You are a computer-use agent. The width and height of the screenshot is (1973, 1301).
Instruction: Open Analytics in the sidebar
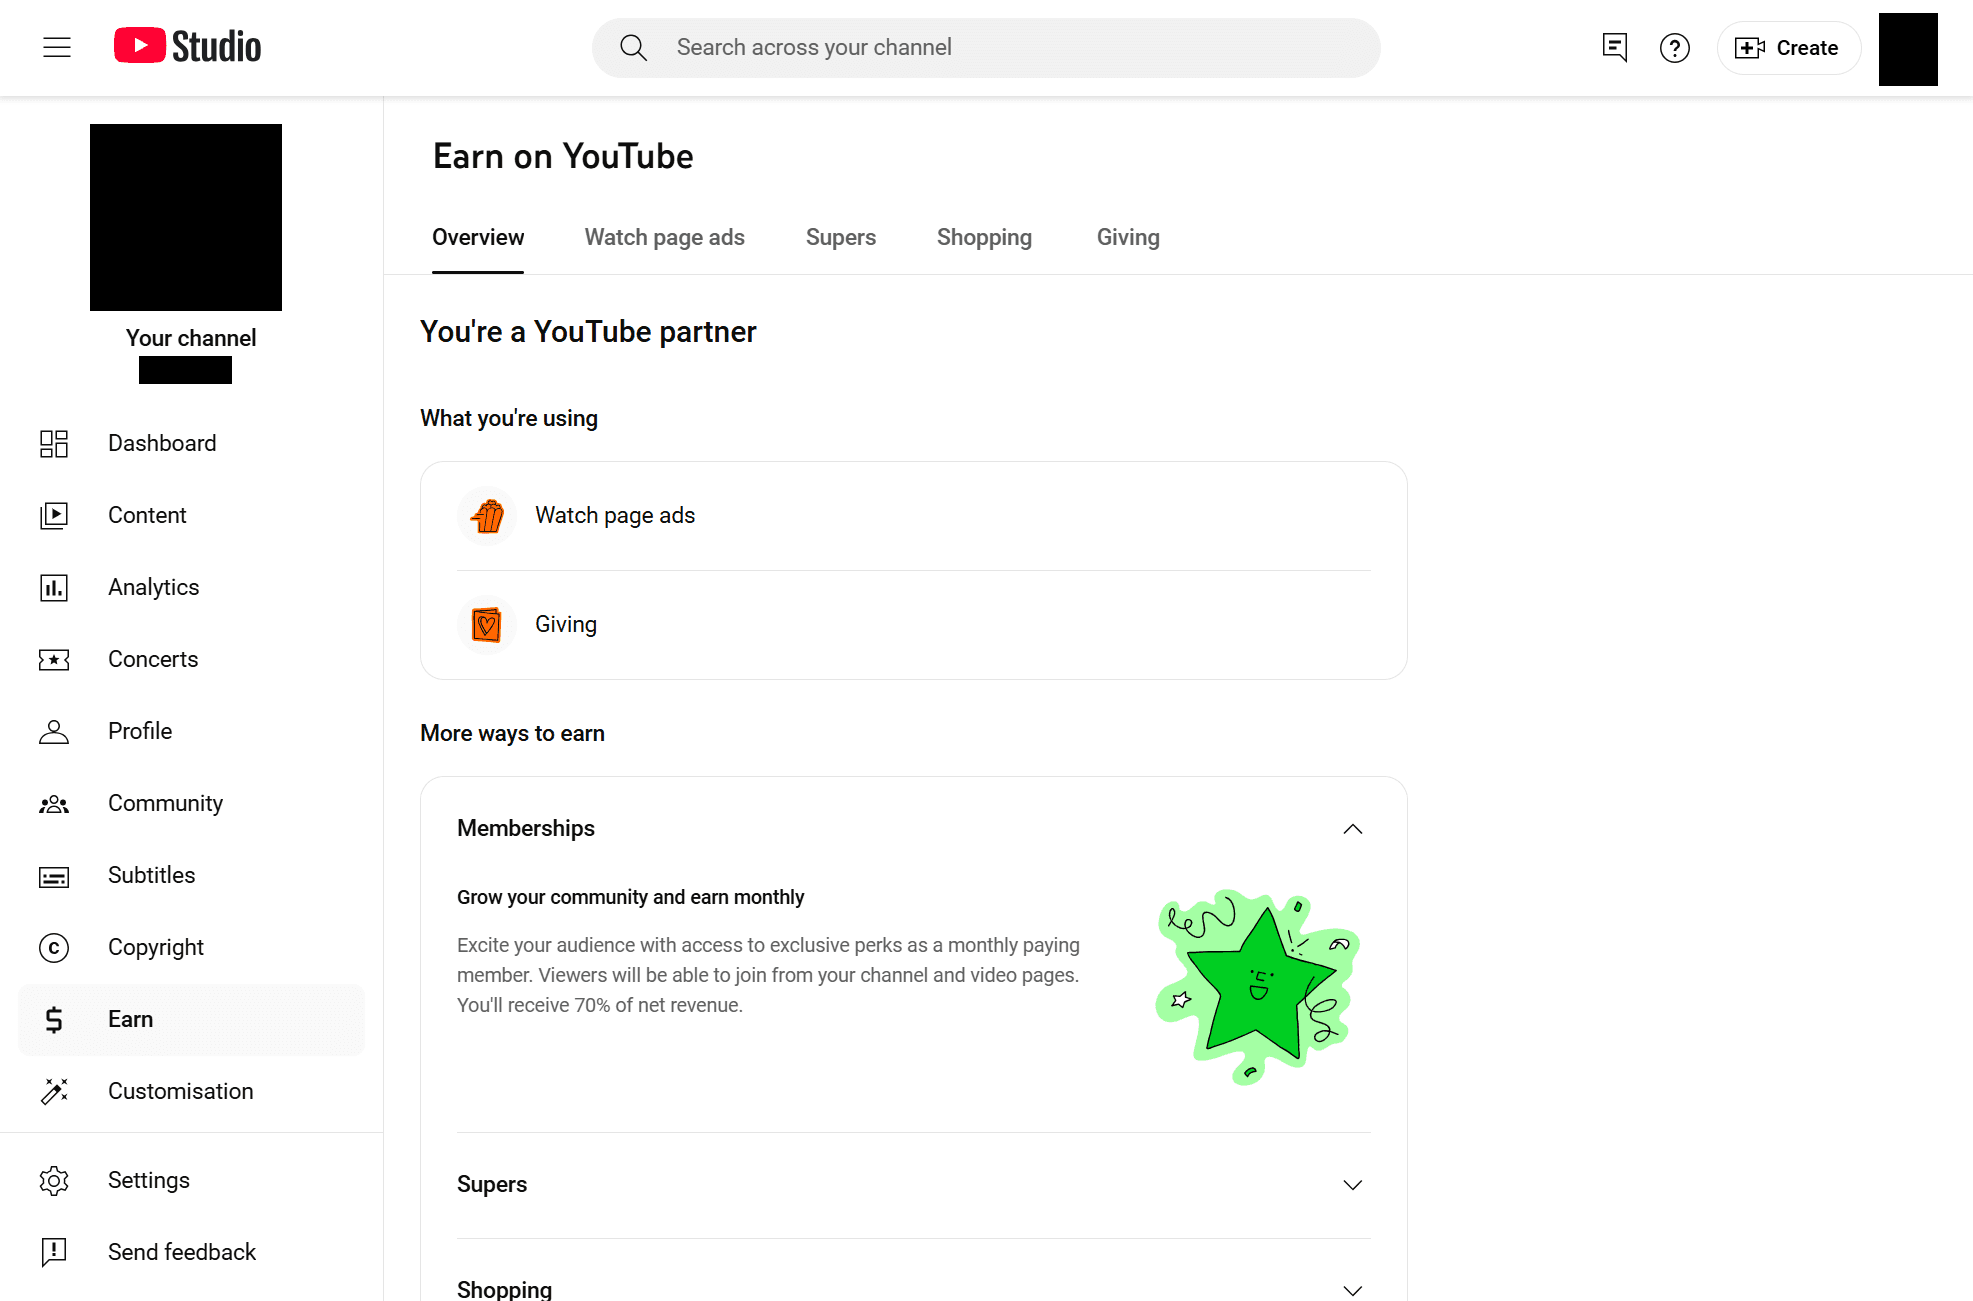[191, 587]
